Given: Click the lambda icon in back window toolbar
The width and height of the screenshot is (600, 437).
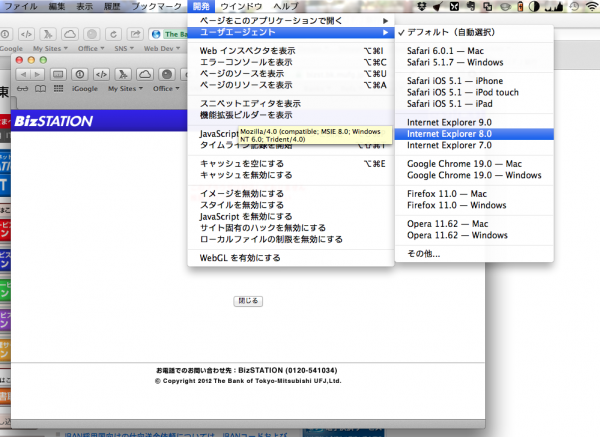Looking at the screenshot, I should coord(48,34).
